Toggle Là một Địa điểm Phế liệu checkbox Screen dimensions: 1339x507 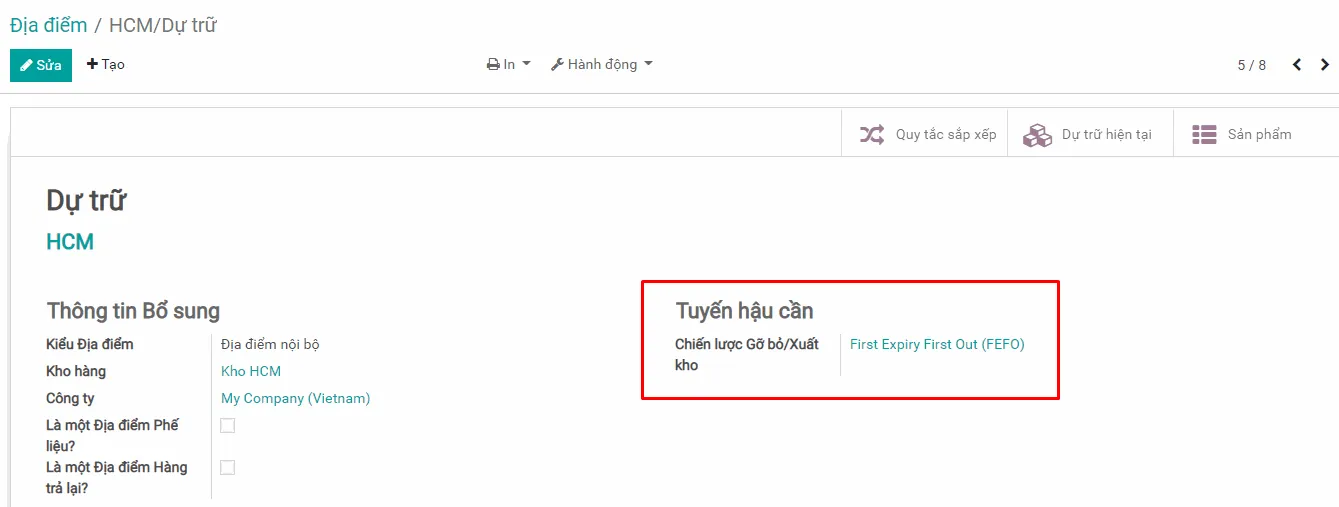point(228,425)
